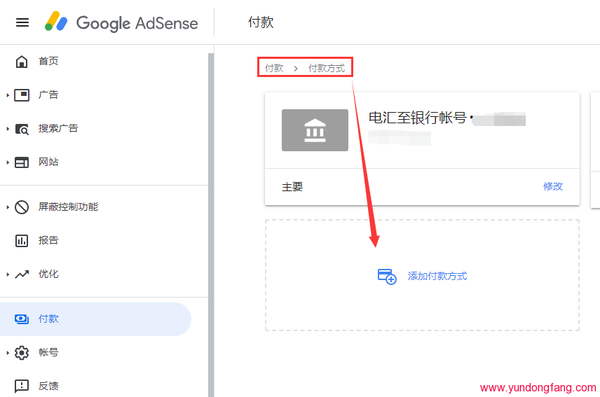Screen dimensions: 600x397
Task: Expand the 屏蔽控制功能 sidebar section arrow
Action: [8, 207]
